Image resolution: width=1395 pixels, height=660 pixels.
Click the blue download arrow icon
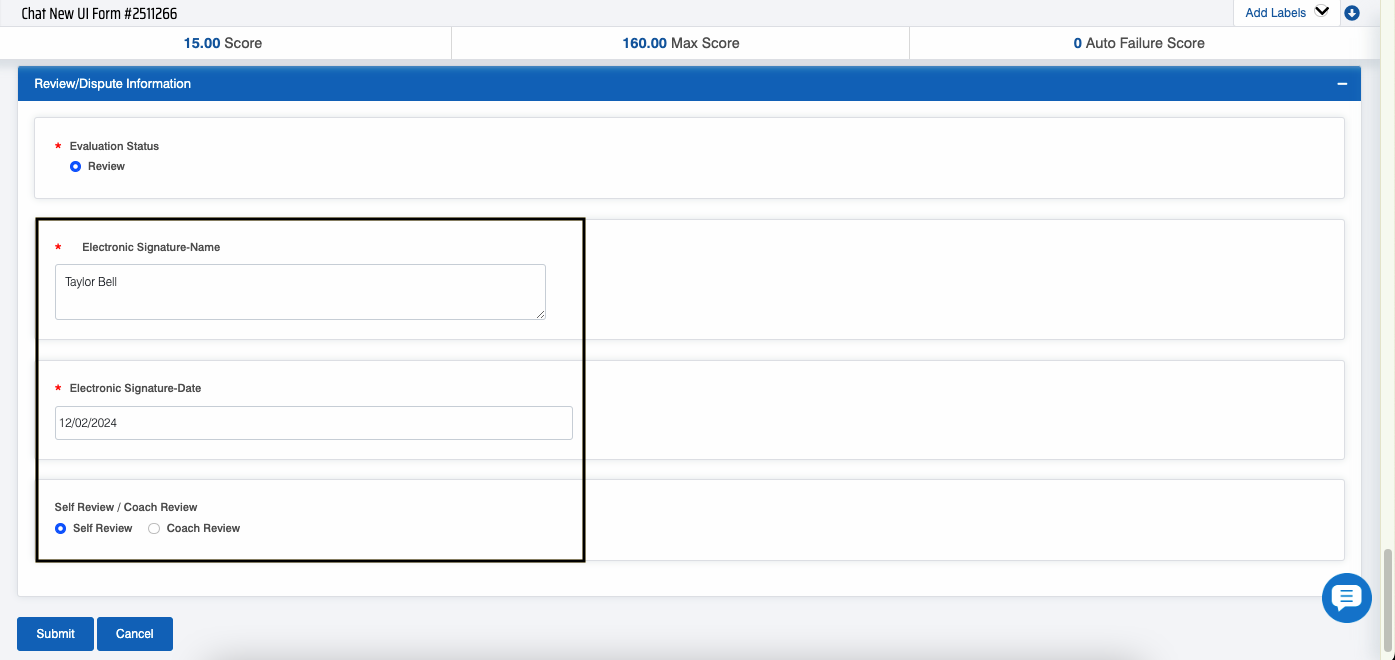coord(1352,13)
